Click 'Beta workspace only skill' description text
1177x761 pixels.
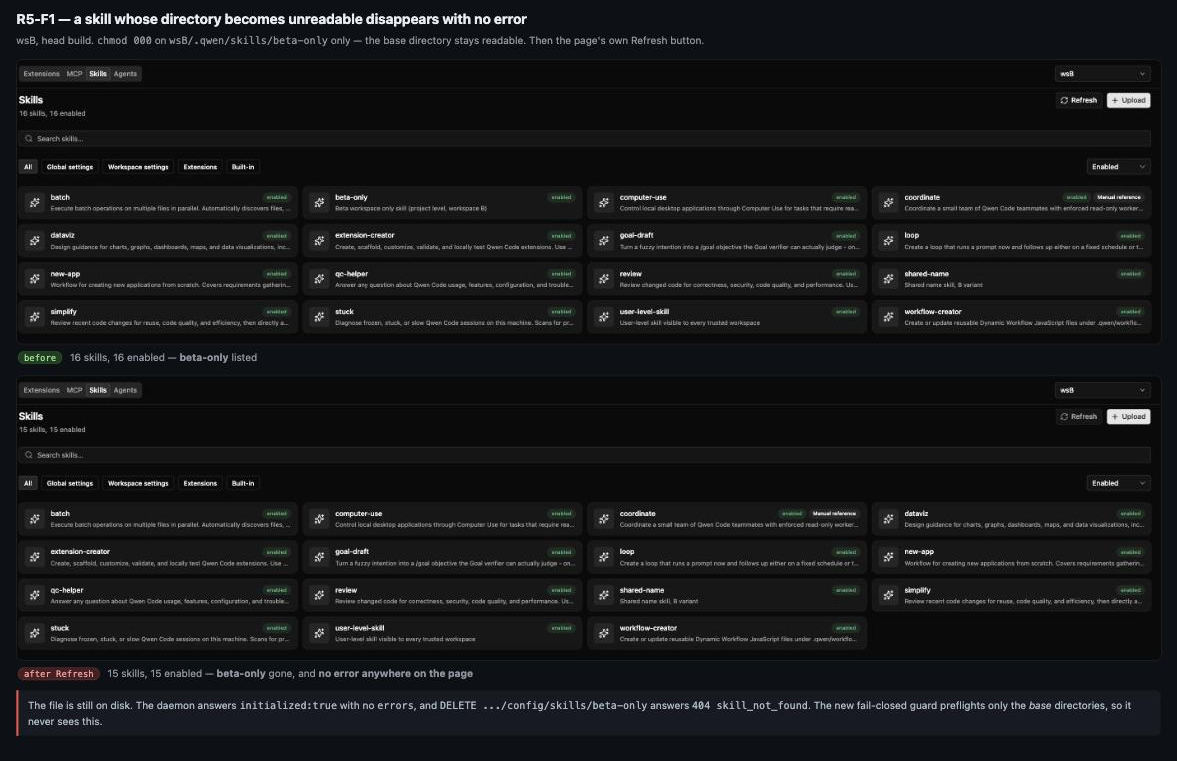(411, 209)
